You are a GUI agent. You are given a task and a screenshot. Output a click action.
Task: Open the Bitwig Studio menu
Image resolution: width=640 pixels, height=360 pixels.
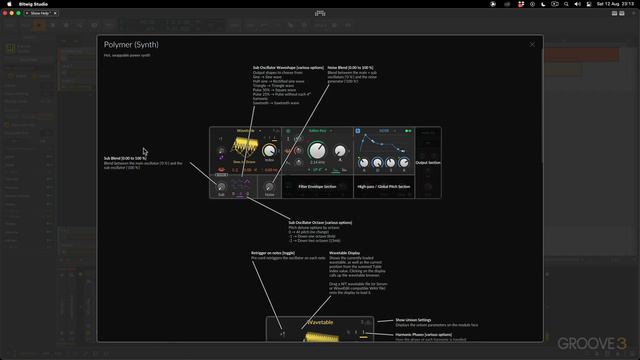tap(33, 4)
